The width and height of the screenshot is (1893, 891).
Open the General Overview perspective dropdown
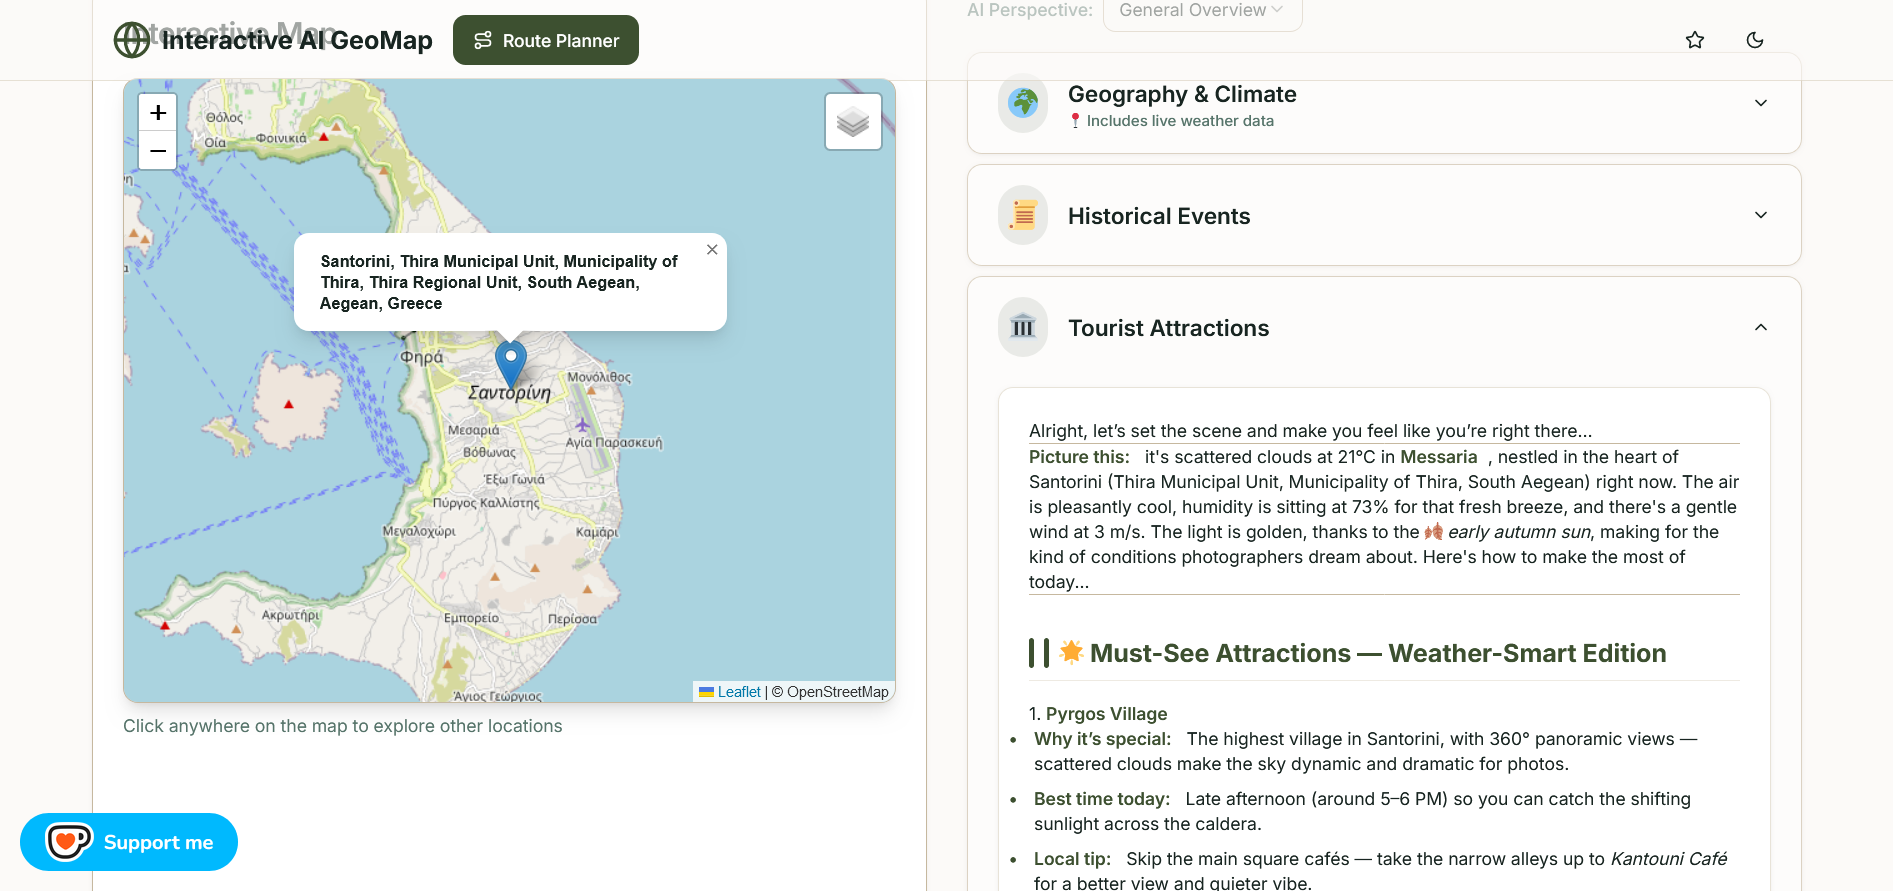point(1202,11)
